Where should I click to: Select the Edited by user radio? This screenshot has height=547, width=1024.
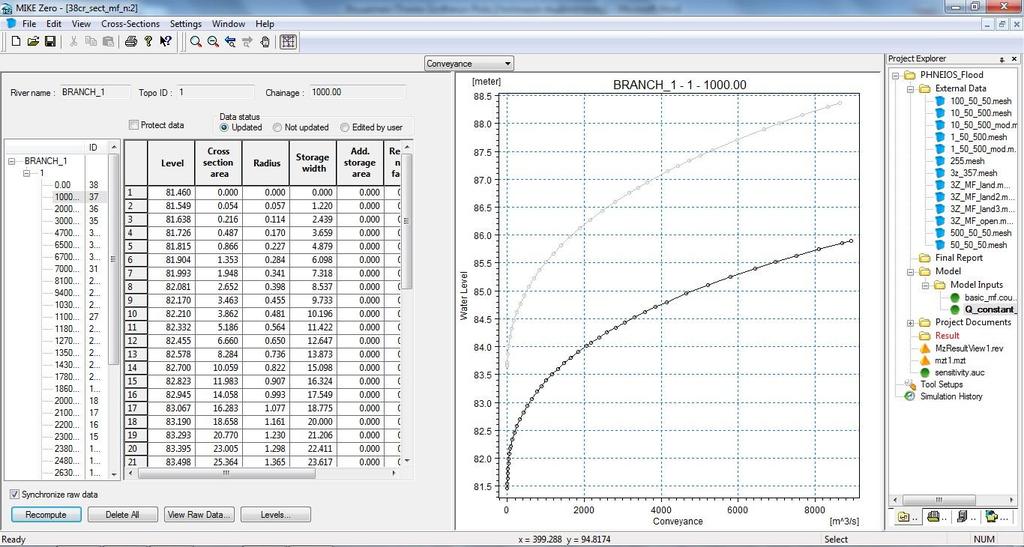(x=345, y=127)
